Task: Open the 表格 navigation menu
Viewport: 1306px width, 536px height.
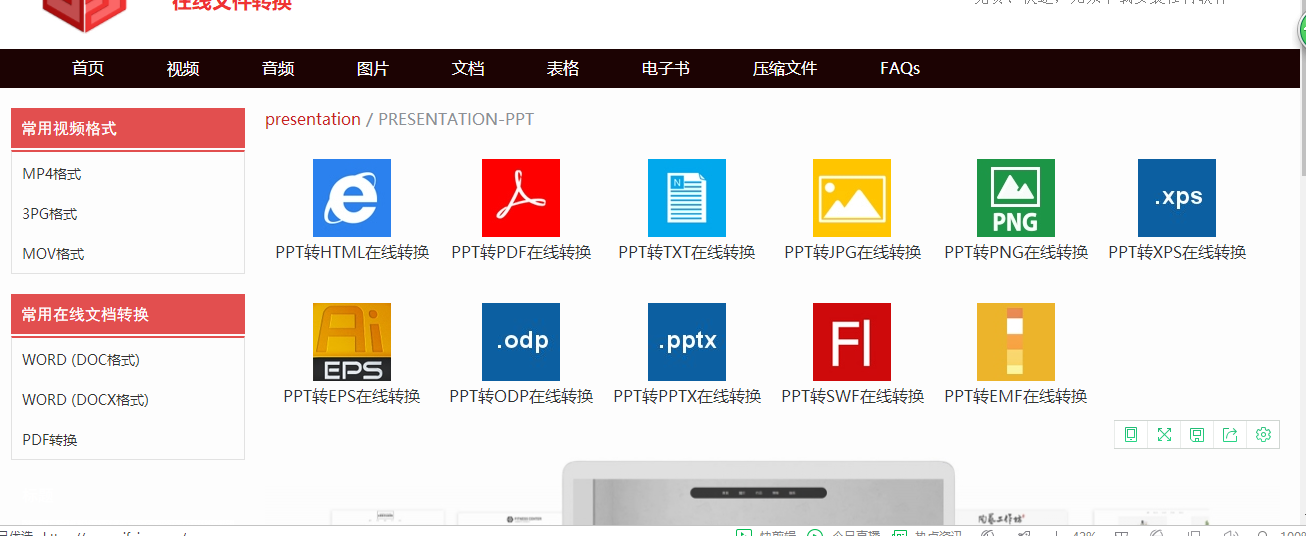Action: point(563,68)
